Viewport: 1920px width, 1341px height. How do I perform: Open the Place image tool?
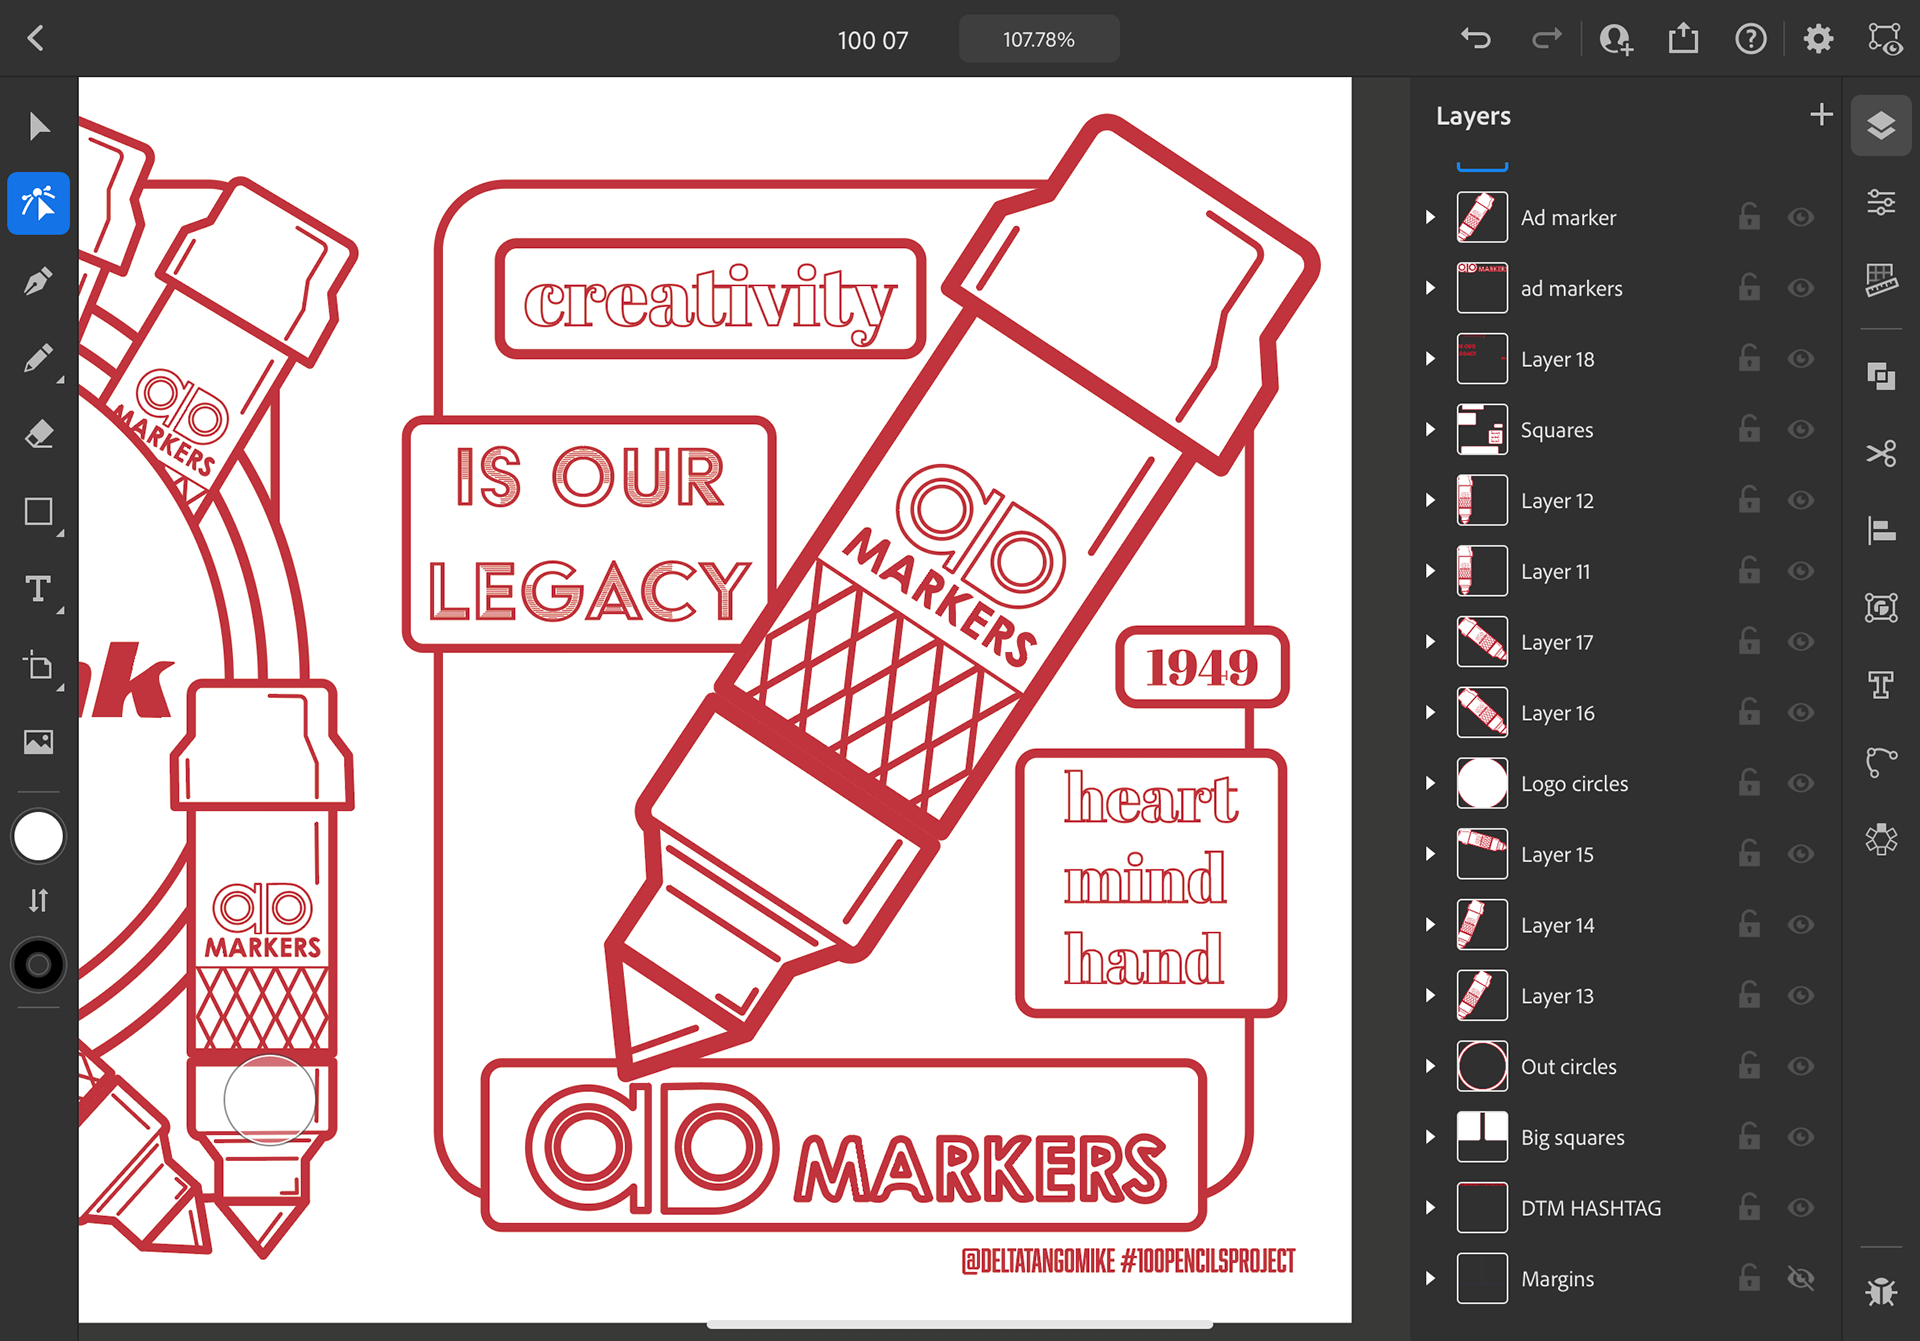pyautogui.click(x=38, y=742)
